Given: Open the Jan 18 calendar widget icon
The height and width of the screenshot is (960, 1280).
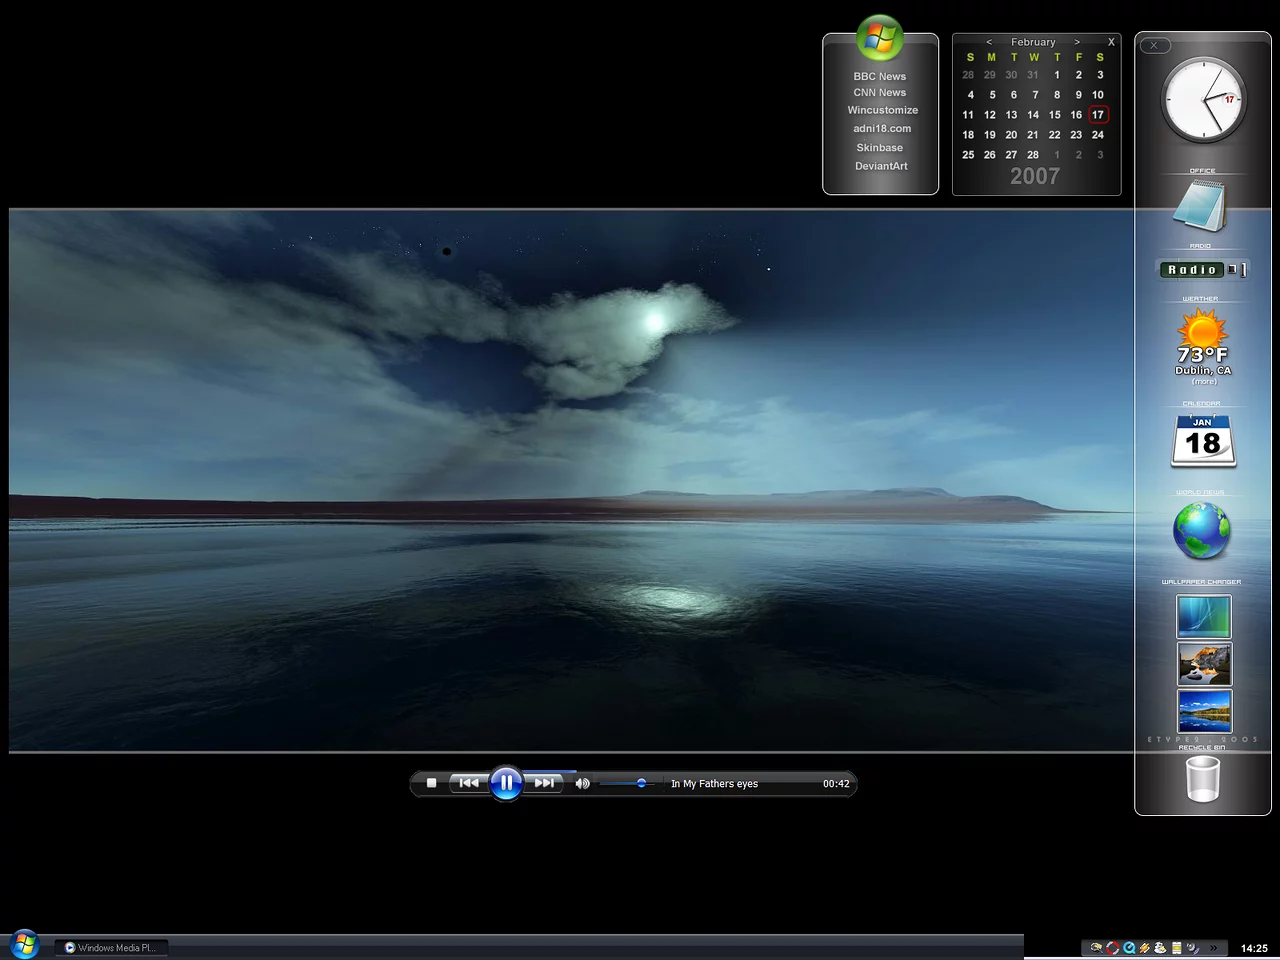Looking at the screenshot, I should coord(1203,441).
